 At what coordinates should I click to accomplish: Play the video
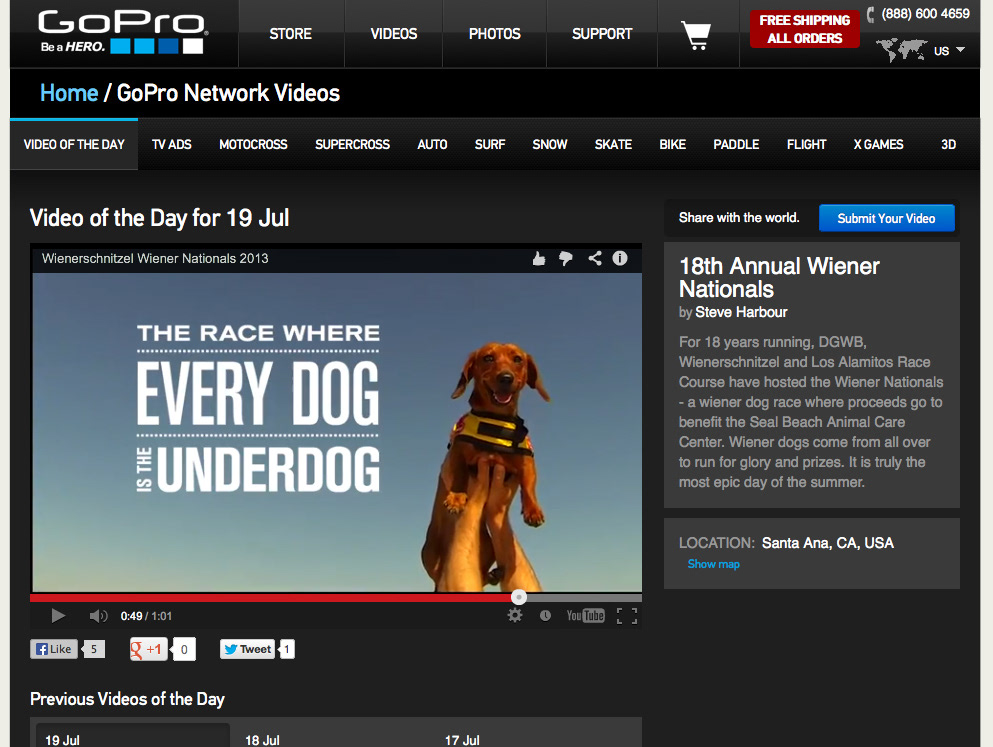[x=58, y=615]
